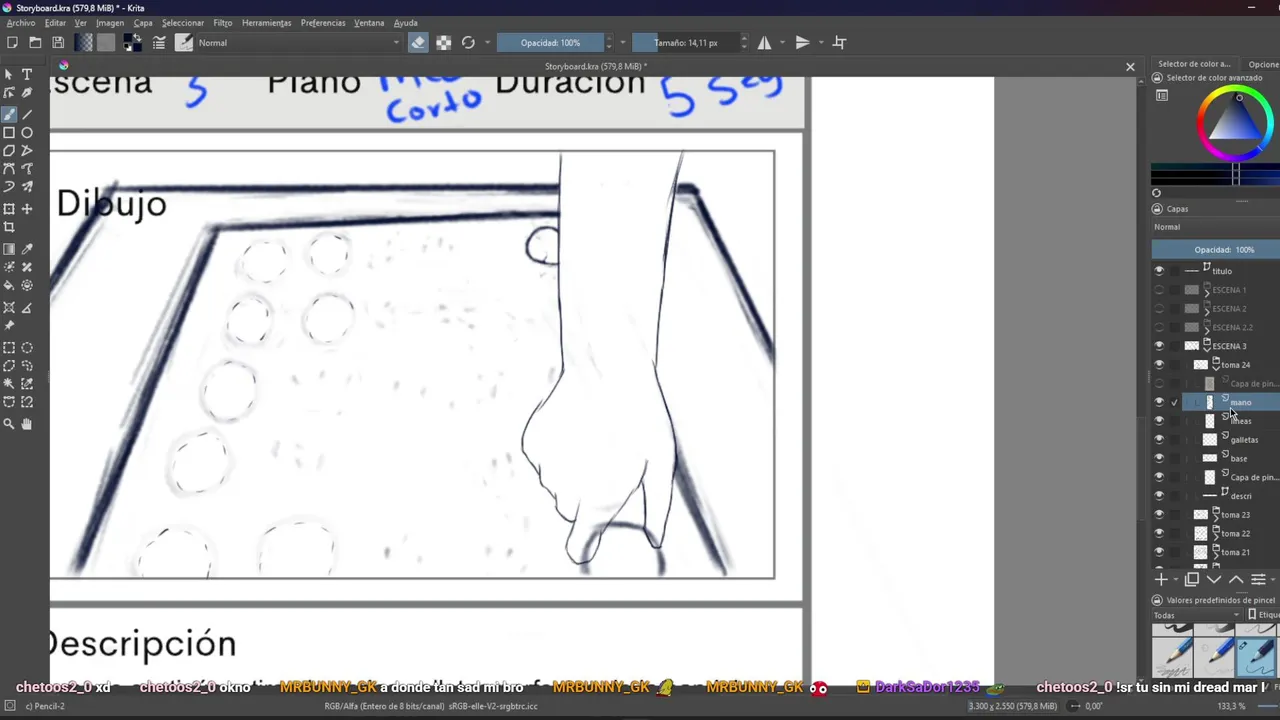This screenshot has width=1280, height=720.
Task: Select the Zoom tool
Action: point(9,424)
